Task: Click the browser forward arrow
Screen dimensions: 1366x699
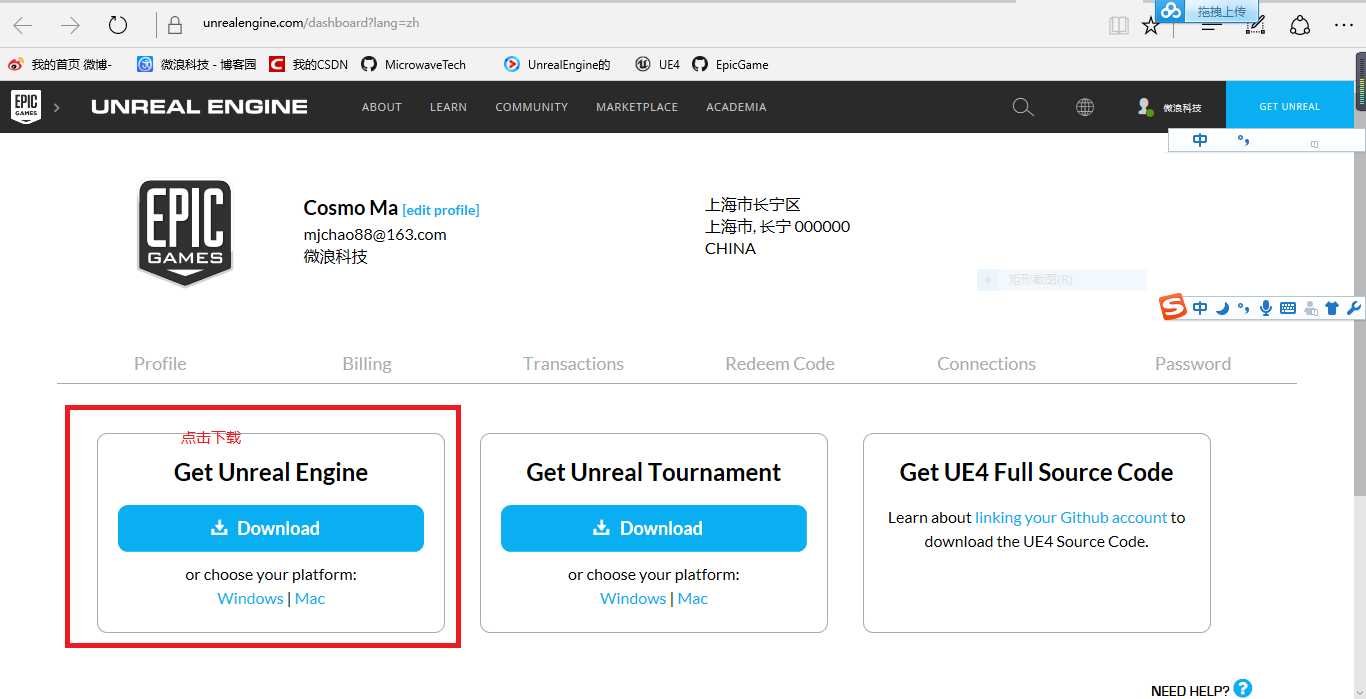Action: pyautogui.click(x=70, y=25)
